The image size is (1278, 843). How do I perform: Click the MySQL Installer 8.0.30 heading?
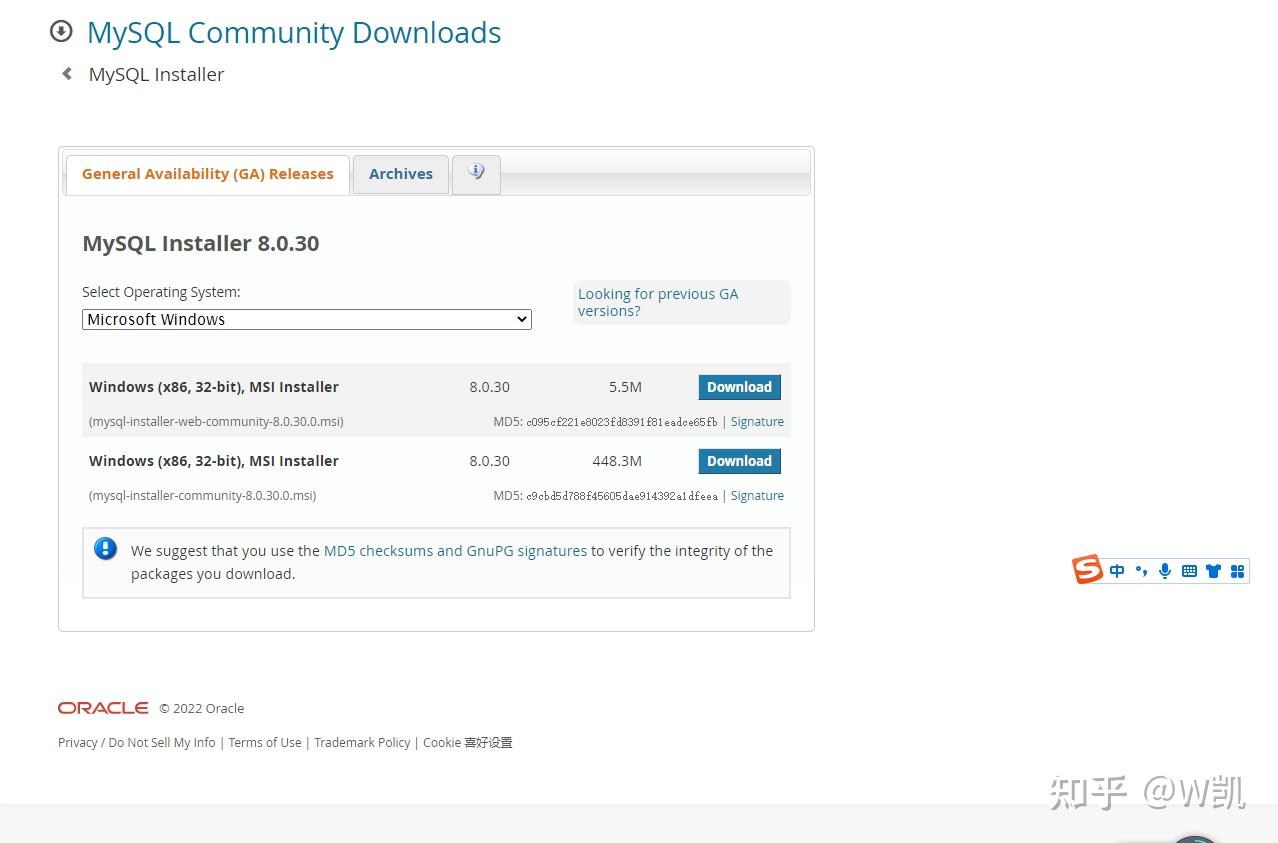tap(201, 244)
